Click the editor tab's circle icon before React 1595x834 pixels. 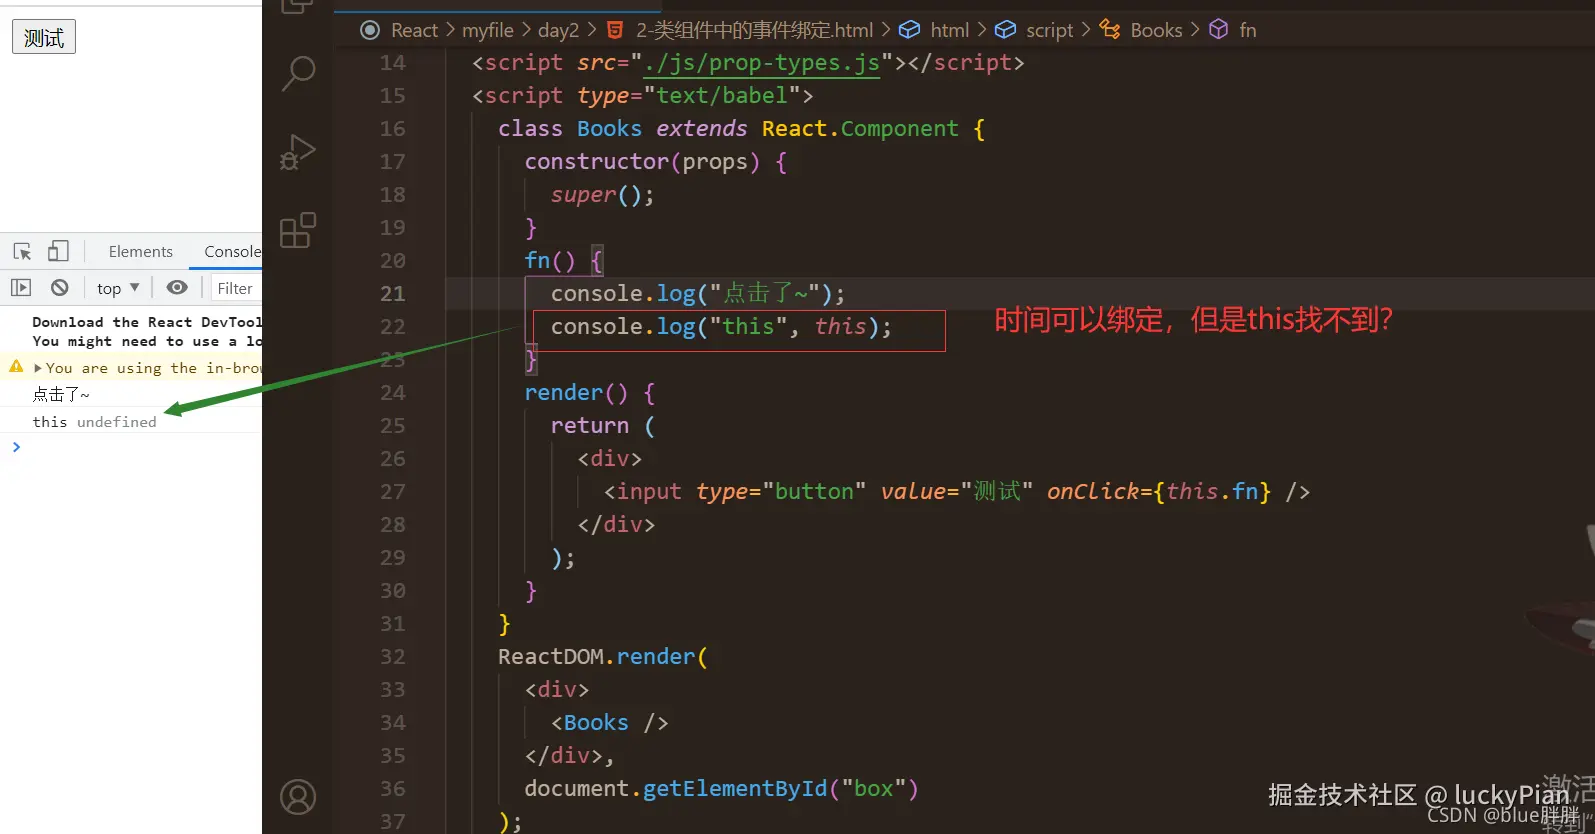click(370, 30)
